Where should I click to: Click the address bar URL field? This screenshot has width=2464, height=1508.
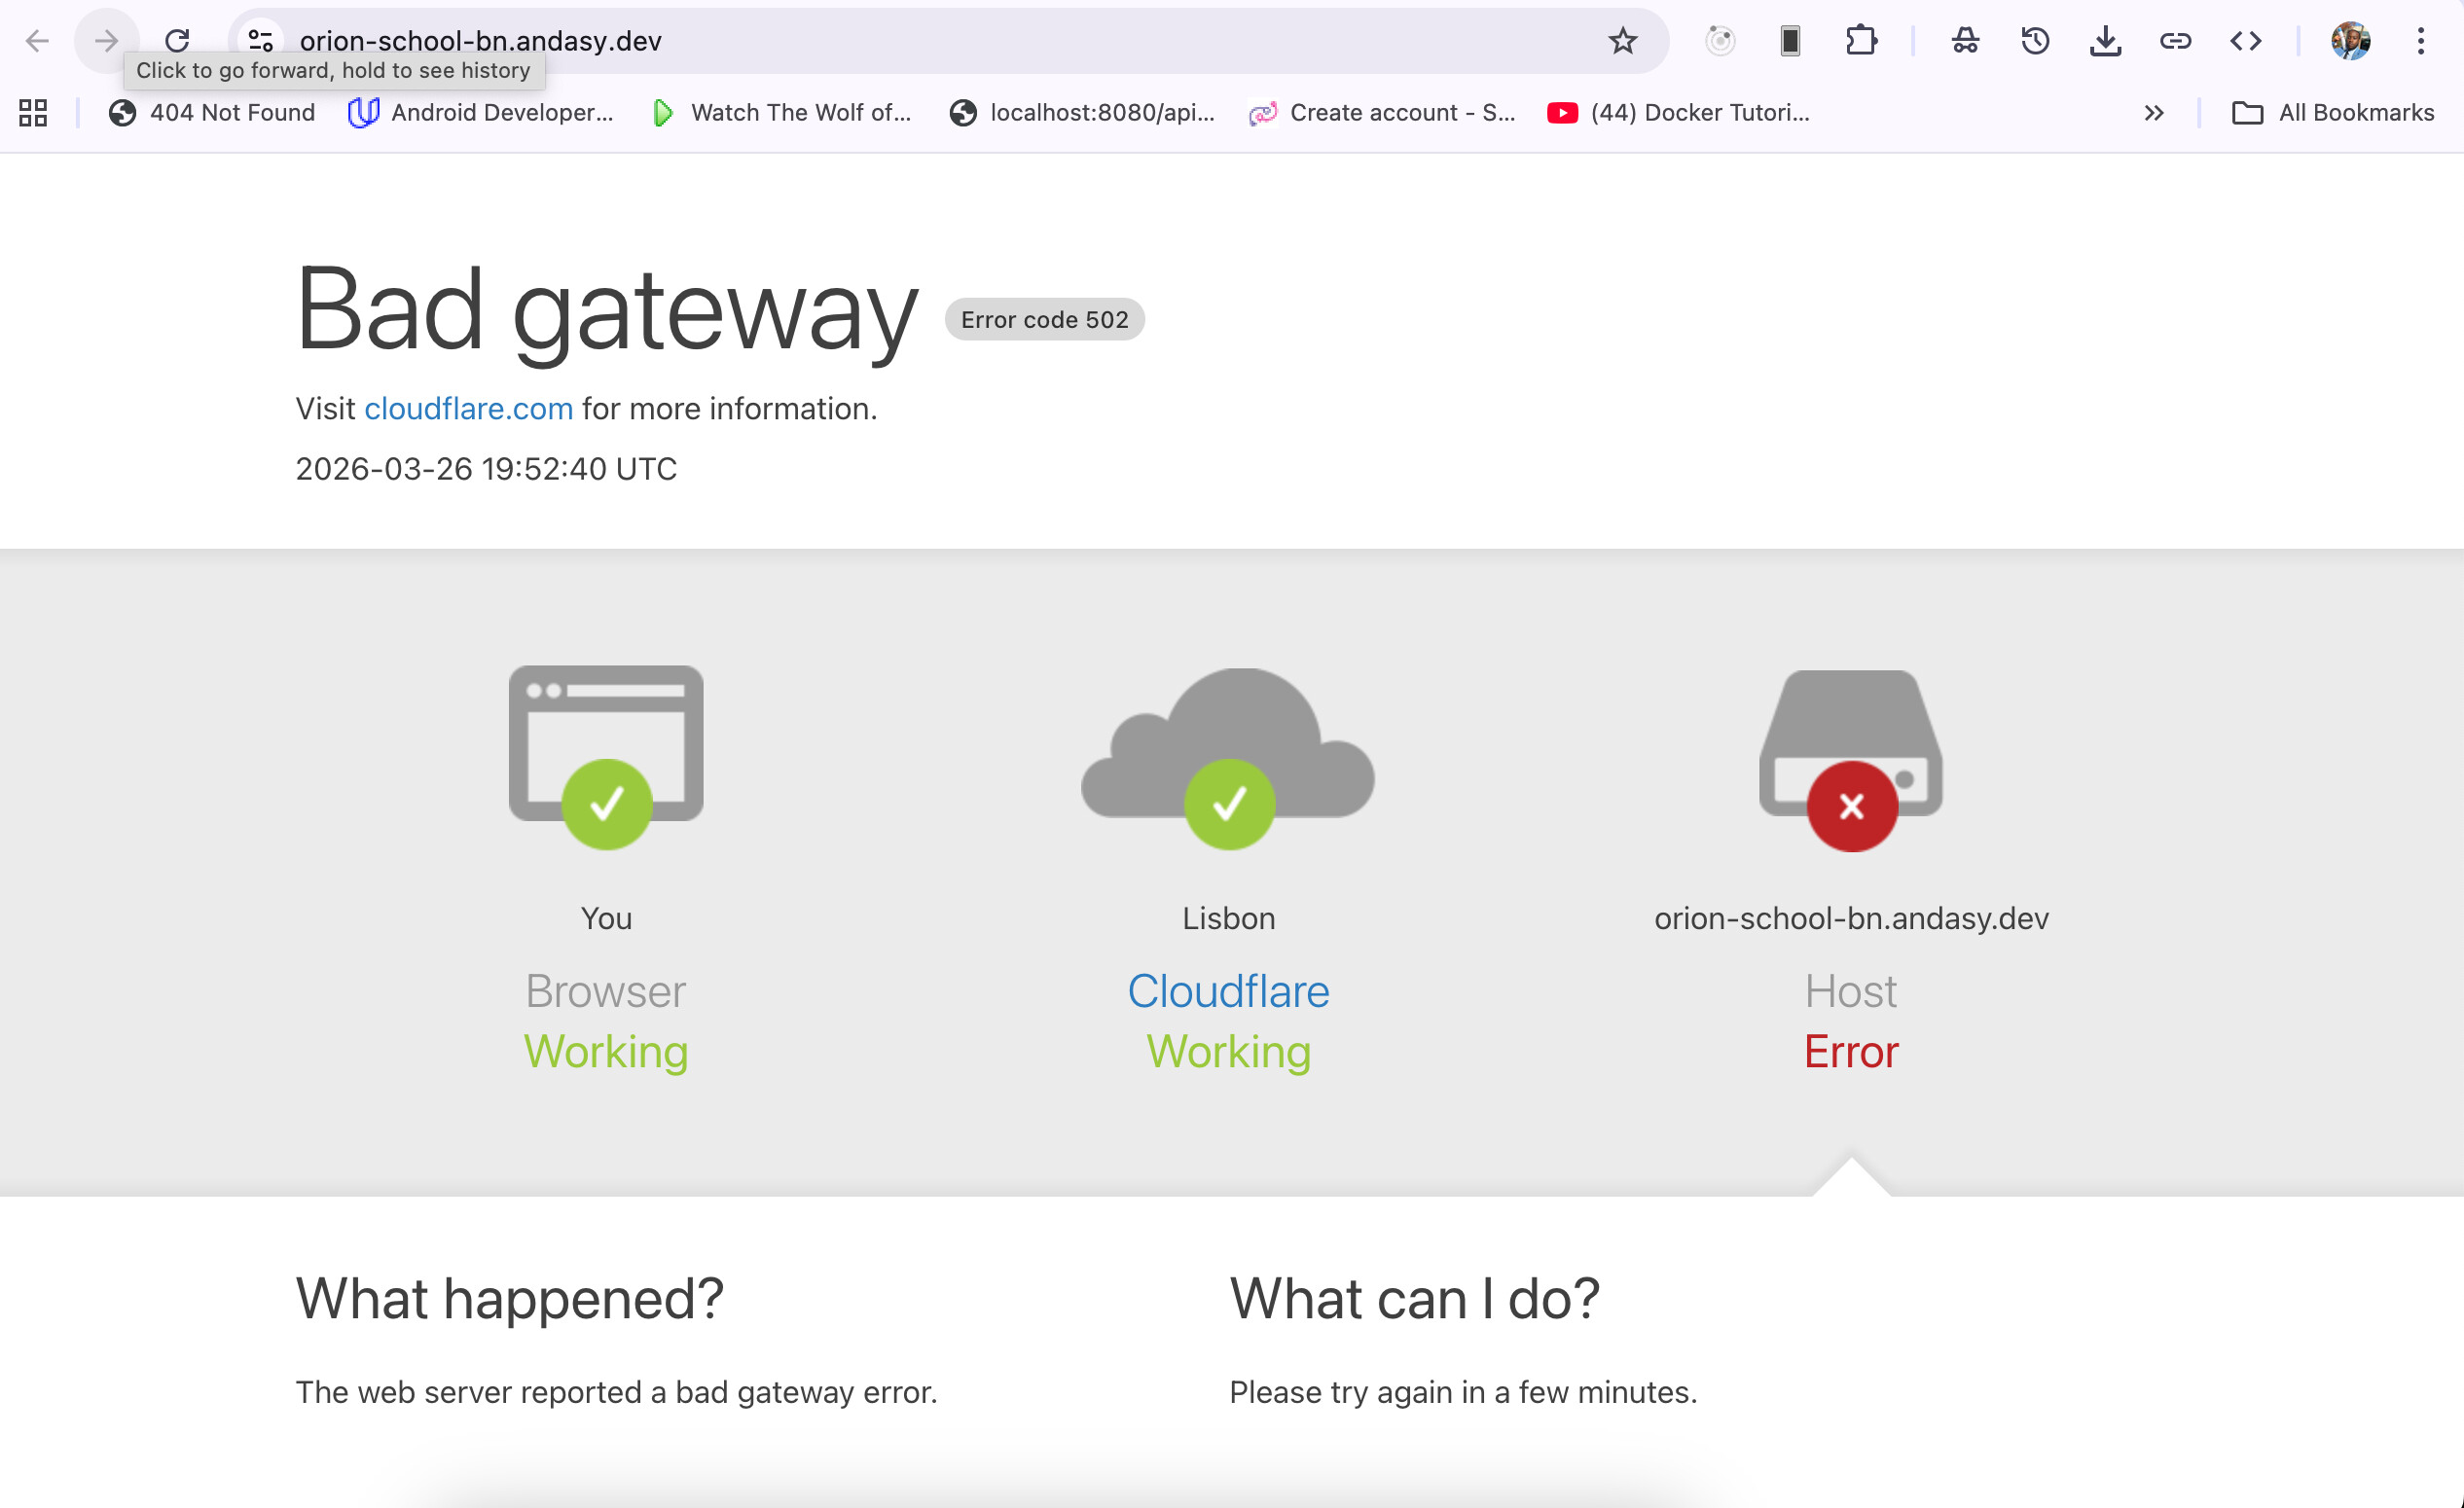point(900,41)
